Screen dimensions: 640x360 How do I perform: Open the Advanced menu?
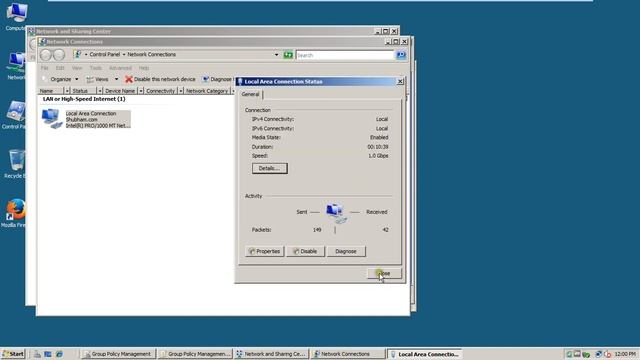click(120, 68)
